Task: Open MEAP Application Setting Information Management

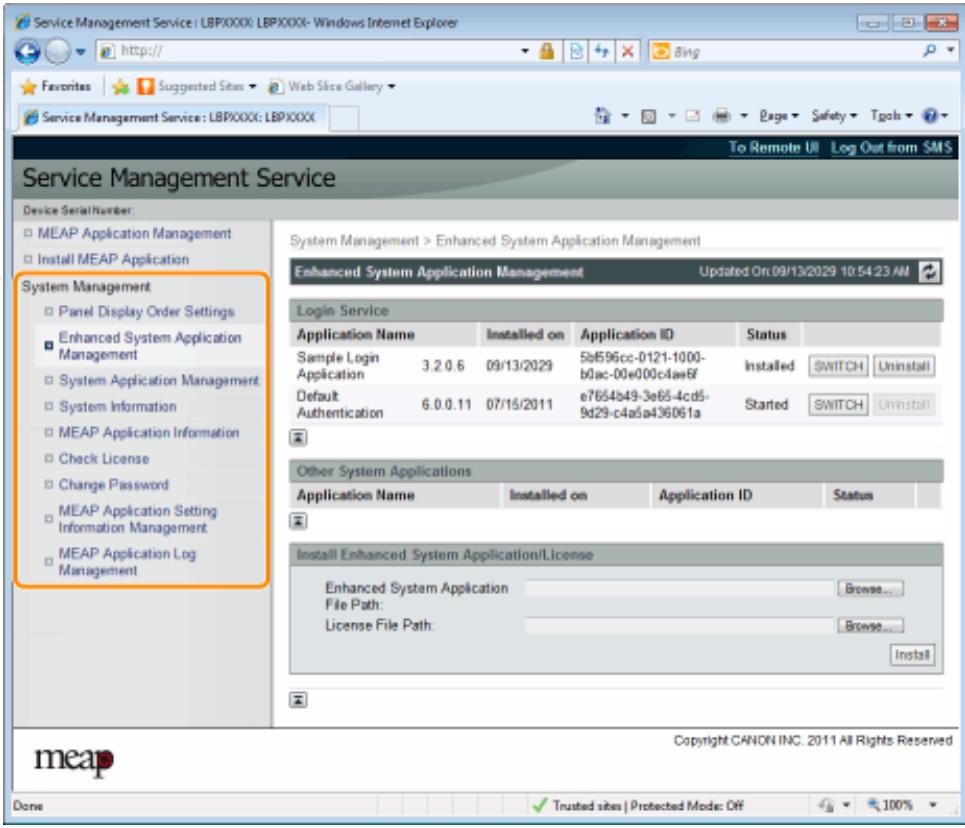Action: pos(138,520)
